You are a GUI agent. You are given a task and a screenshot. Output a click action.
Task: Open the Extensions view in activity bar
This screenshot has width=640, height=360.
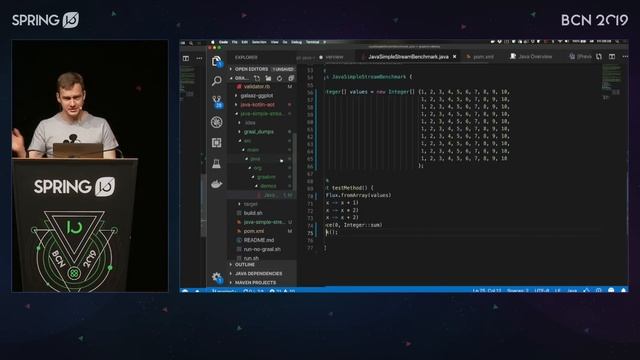(x=217, y=142)
